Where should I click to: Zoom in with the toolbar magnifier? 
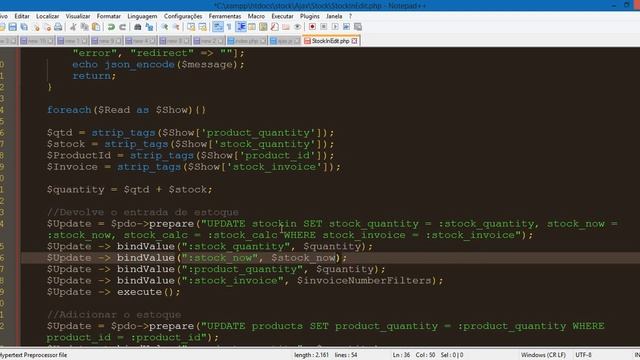164,27
